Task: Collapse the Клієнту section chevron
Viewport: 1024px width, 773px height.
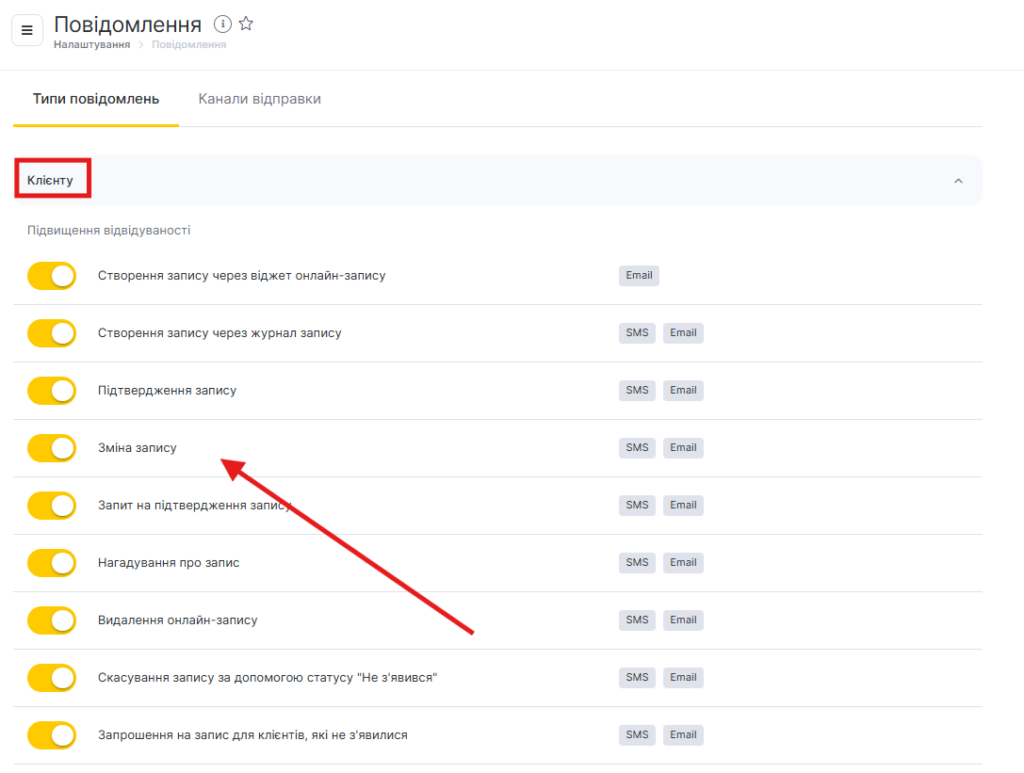Action: 958,181
